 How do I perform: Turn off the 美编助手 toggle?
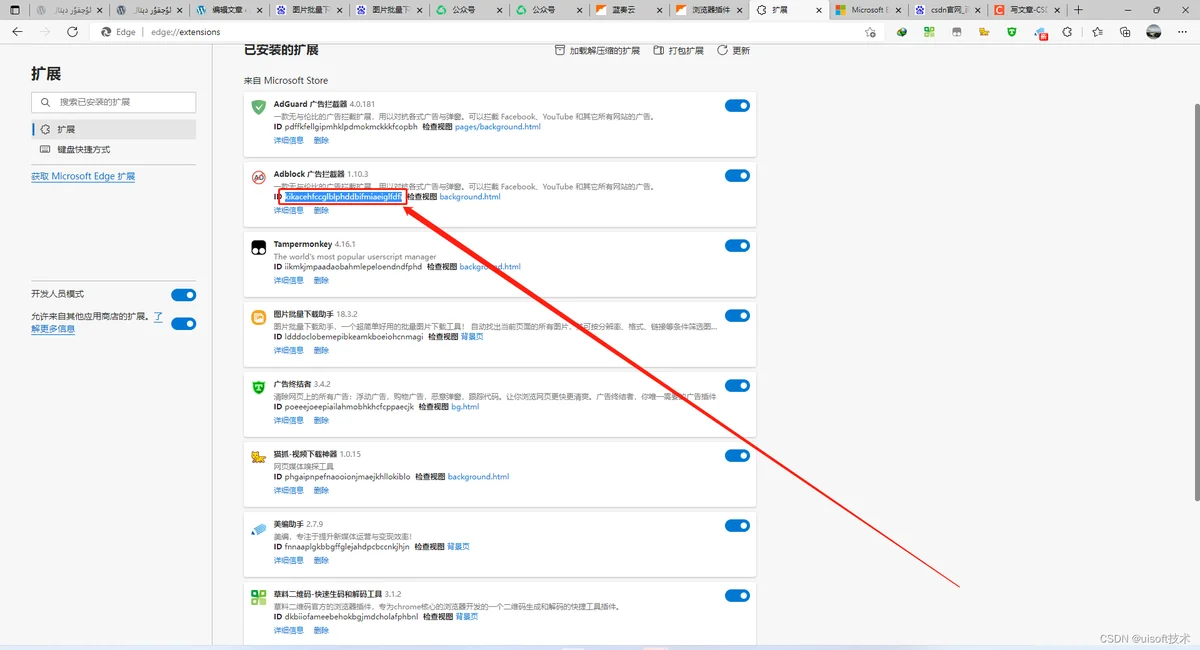pos(737,526)
